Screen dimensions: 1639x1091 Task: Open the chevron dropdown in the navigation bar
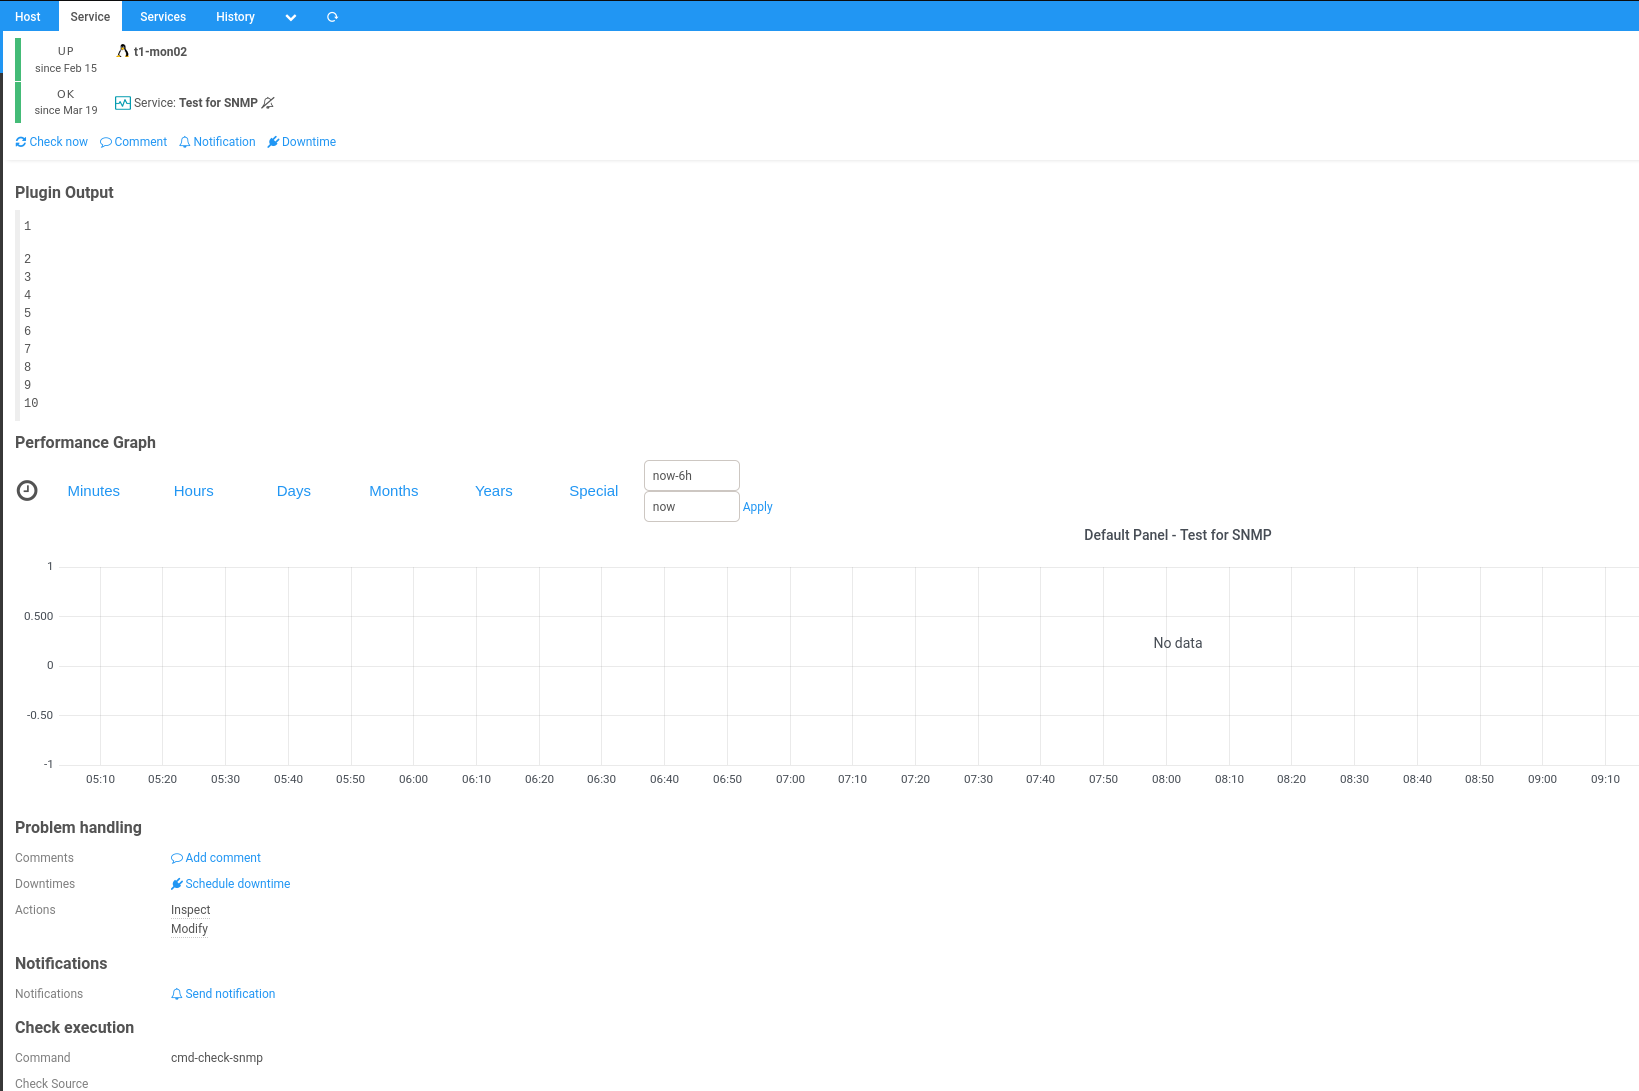(290, 17)
